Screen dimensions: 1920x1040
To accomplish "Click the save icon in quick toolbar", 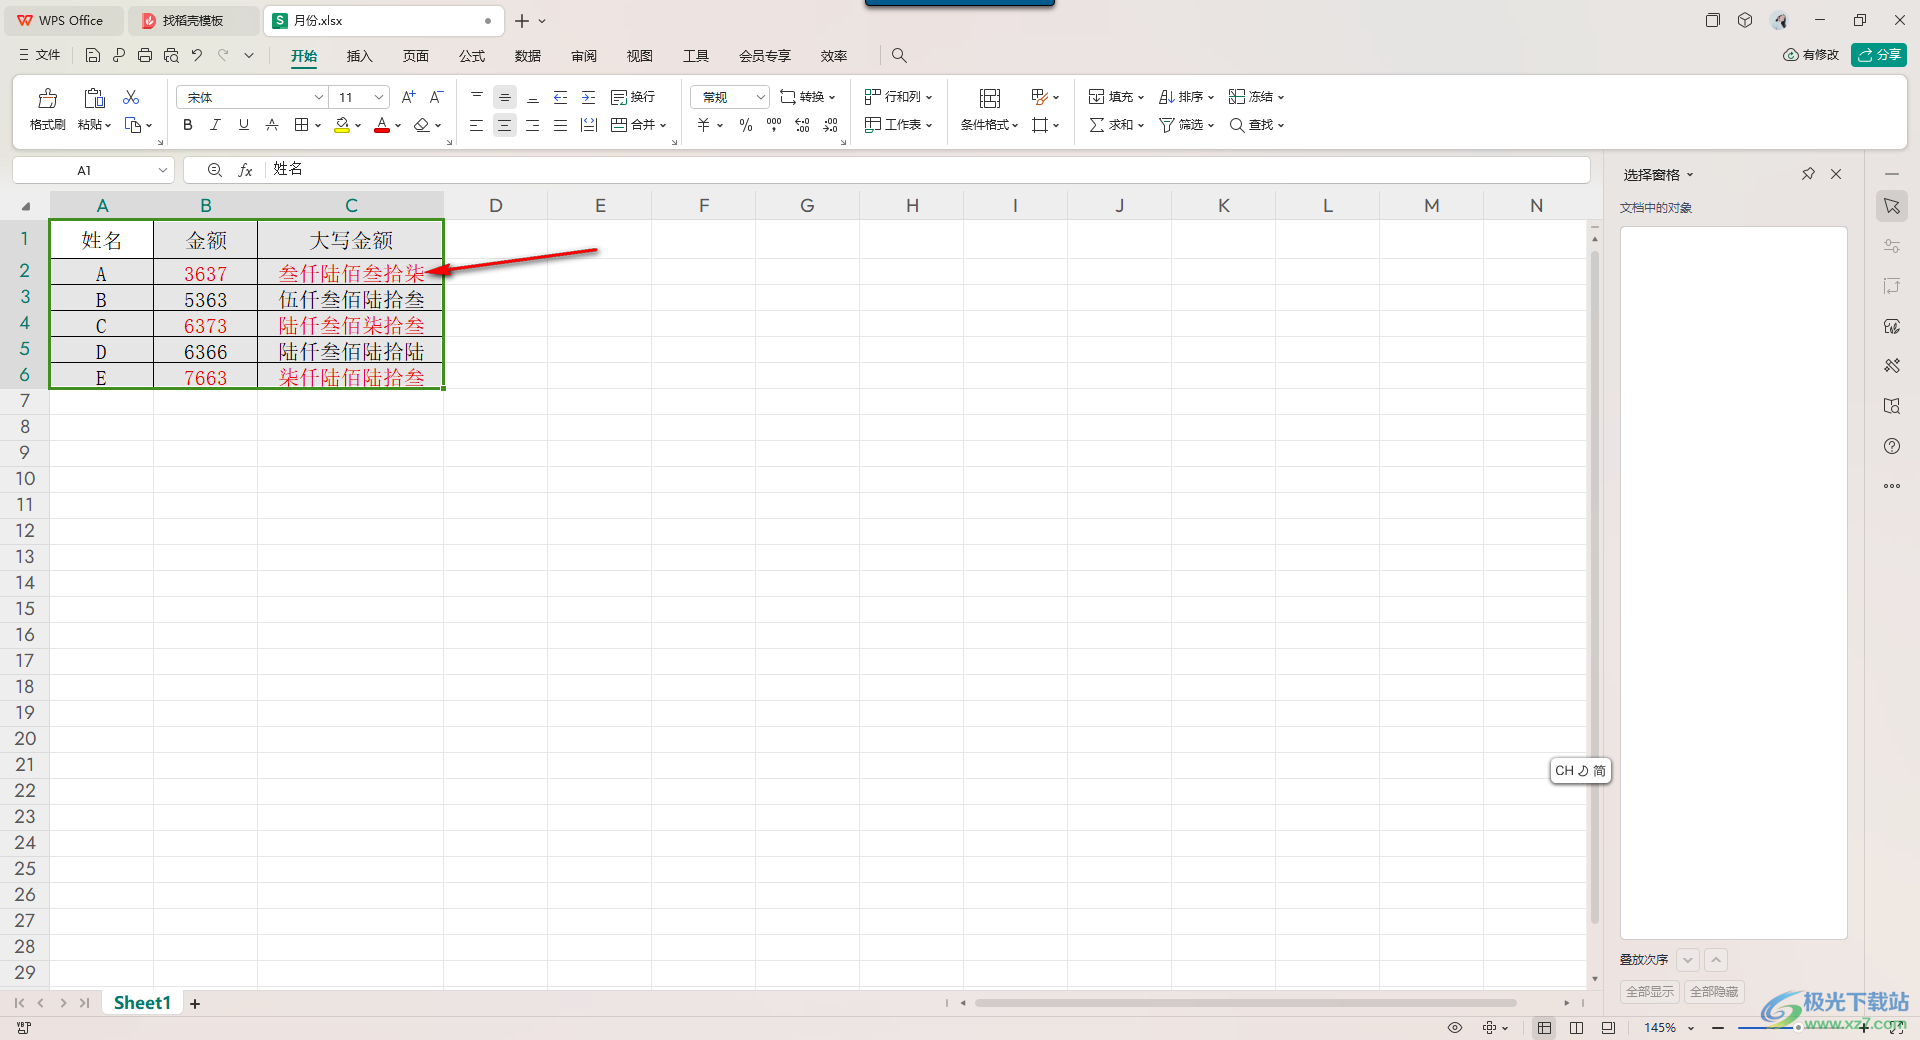I will (x=93, y=55).
